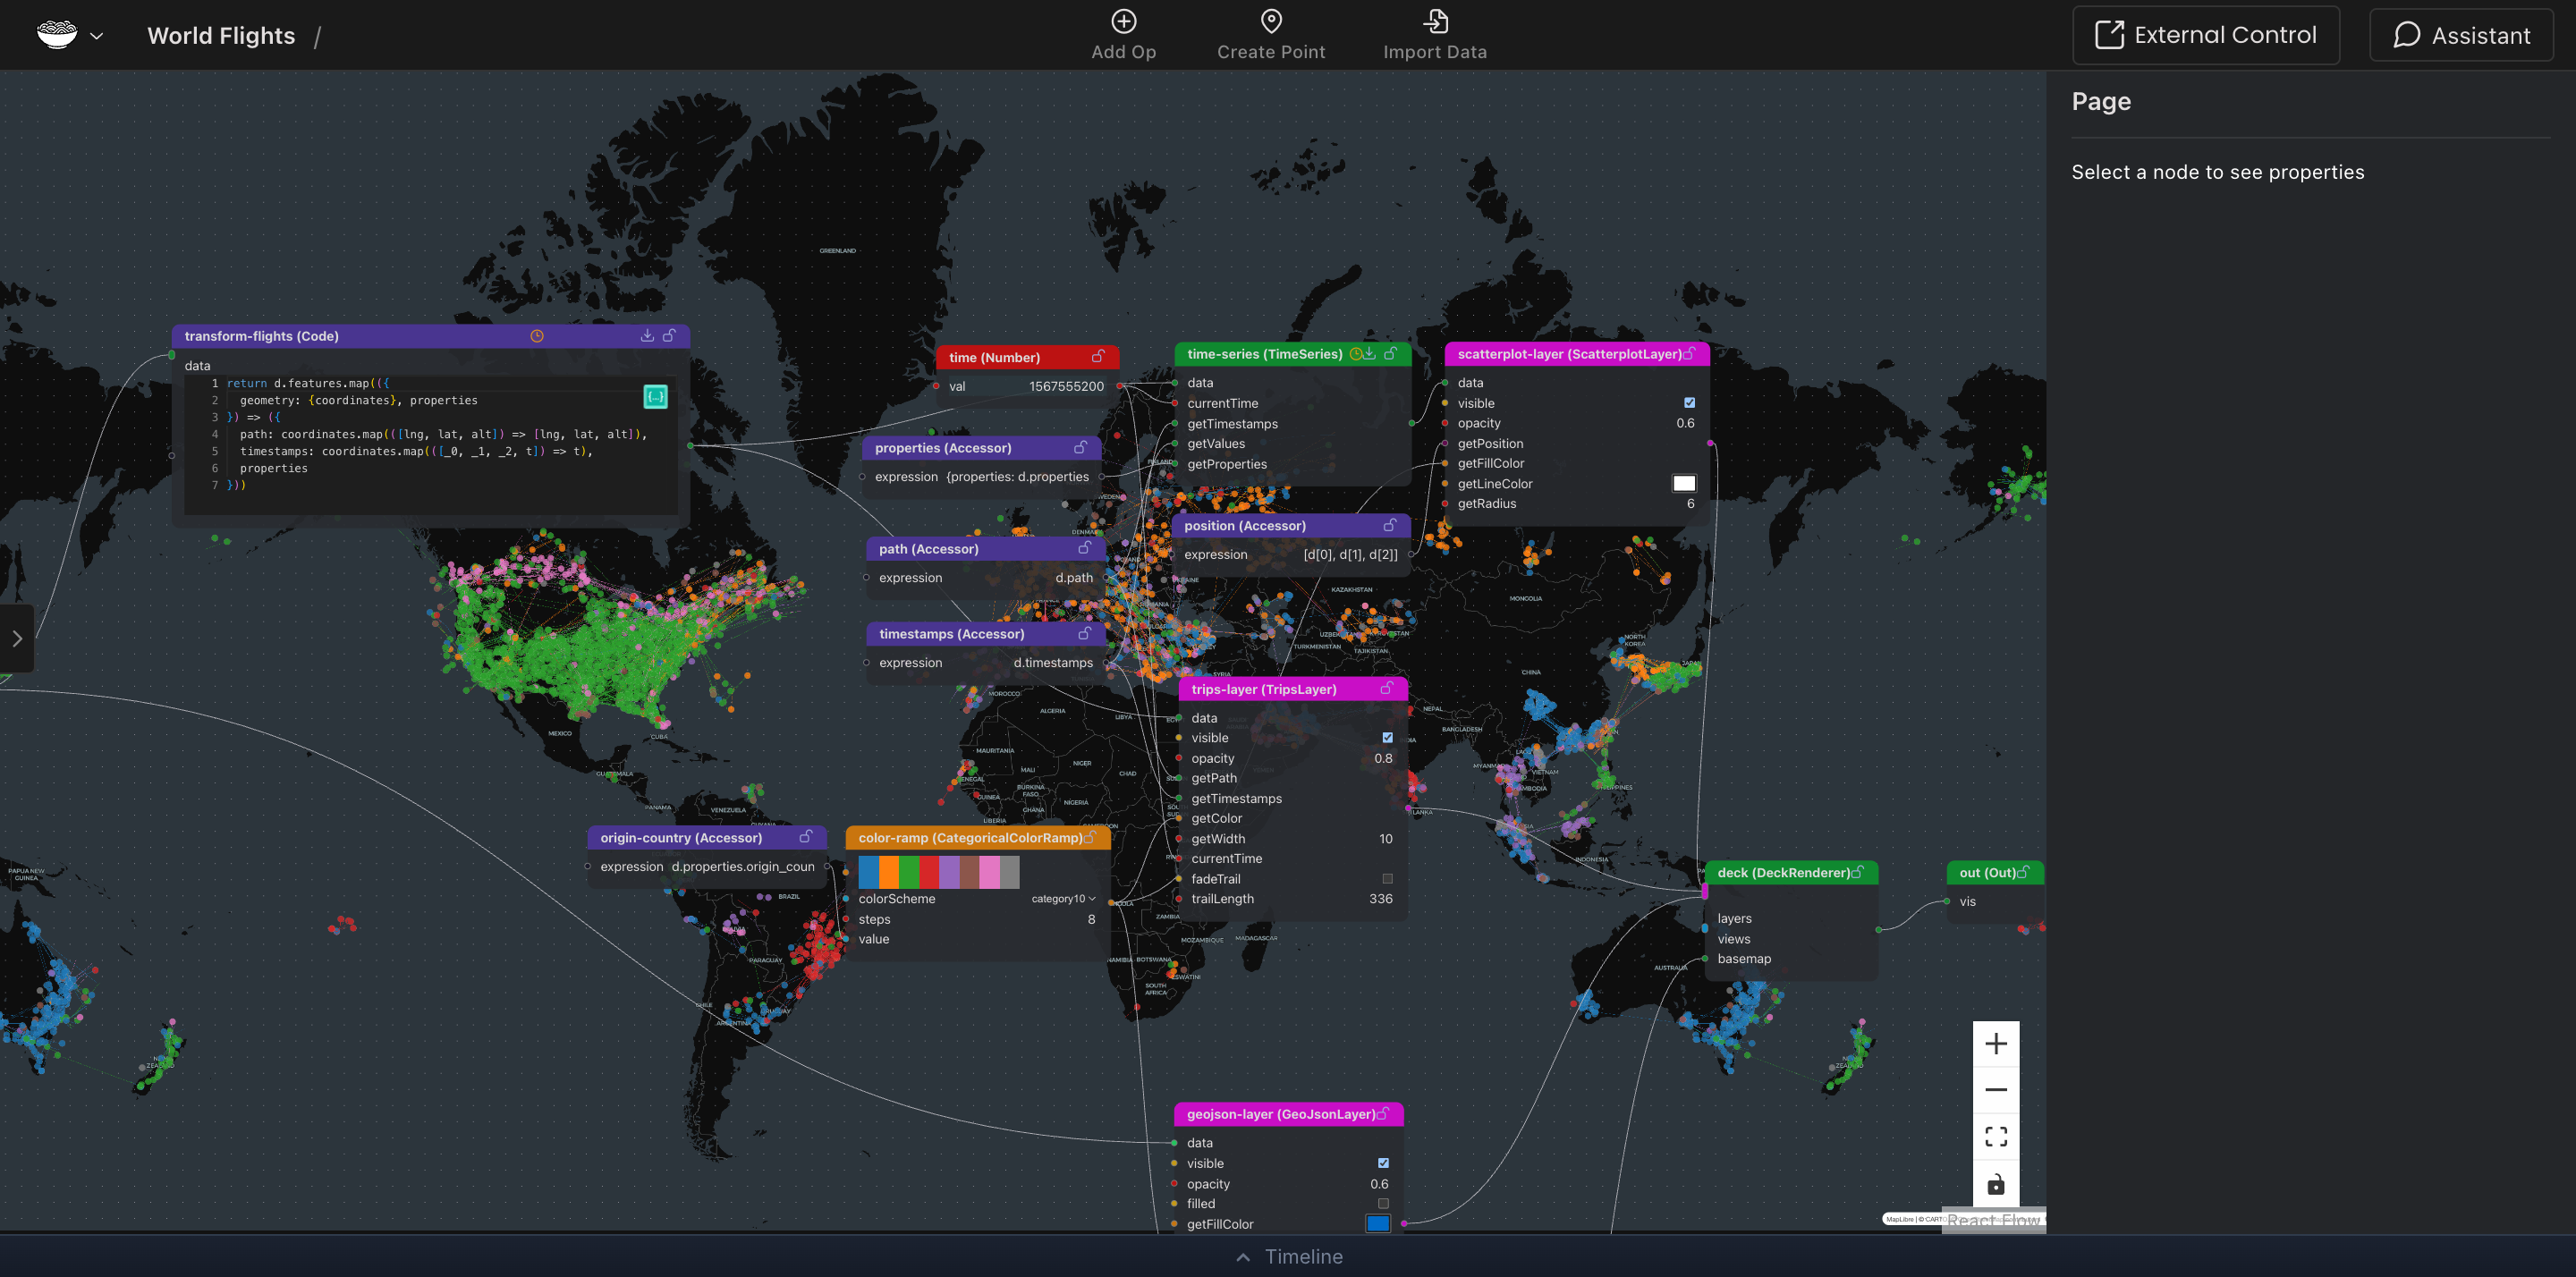Click download icon on time-series node
This screenshot has width=2576, height=1277.
[x=1370, y=354]
